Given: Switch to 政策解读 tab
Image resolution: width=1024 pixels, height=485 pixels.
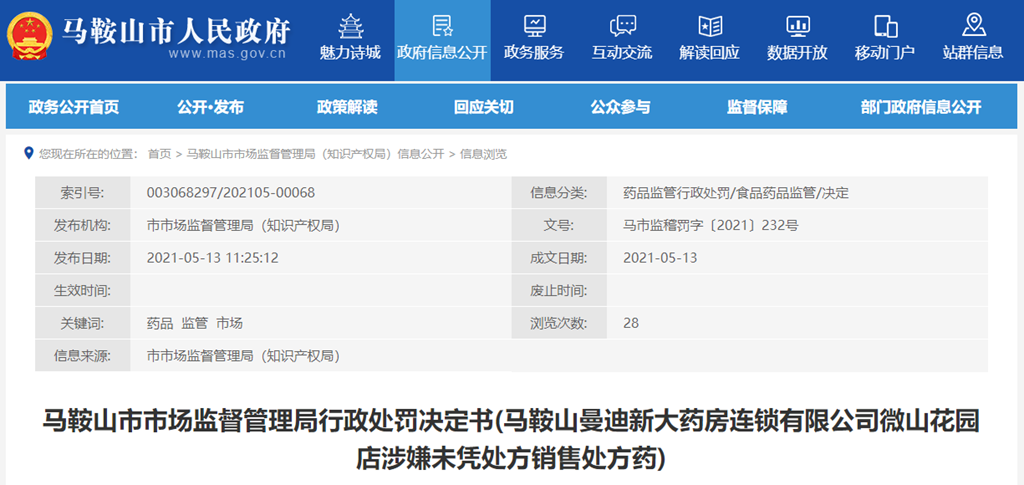Looking at the screenshot, I should tap(347, 108).
